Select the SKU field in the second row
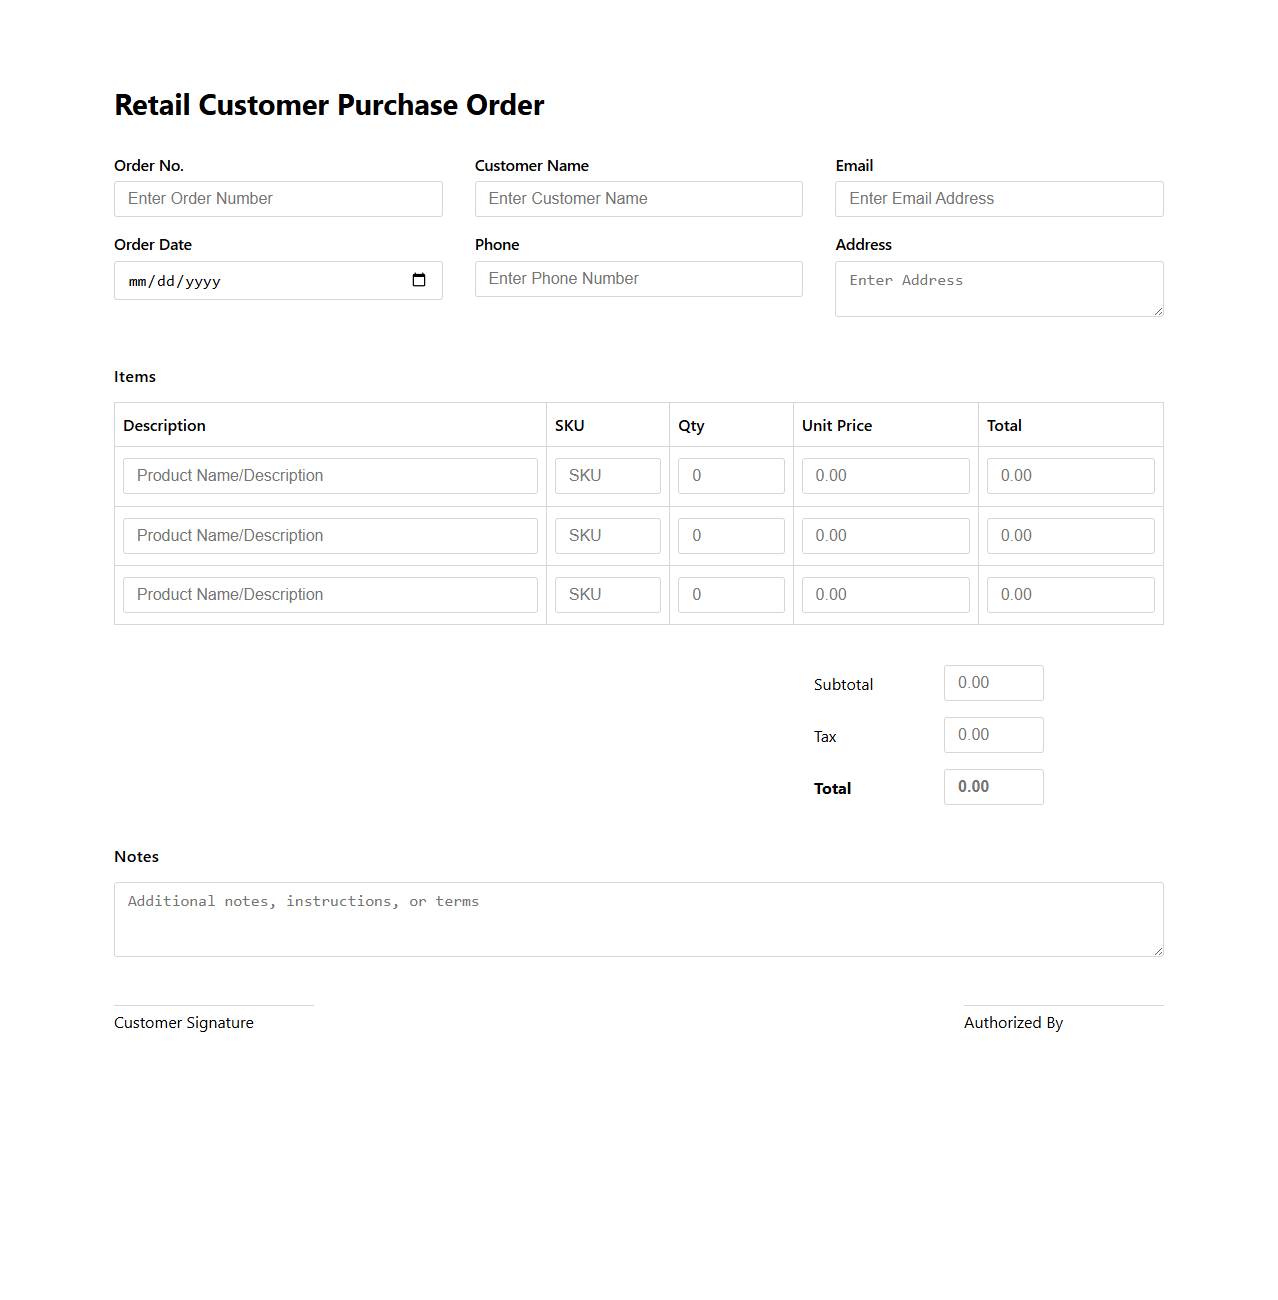 tap(607, 535)
